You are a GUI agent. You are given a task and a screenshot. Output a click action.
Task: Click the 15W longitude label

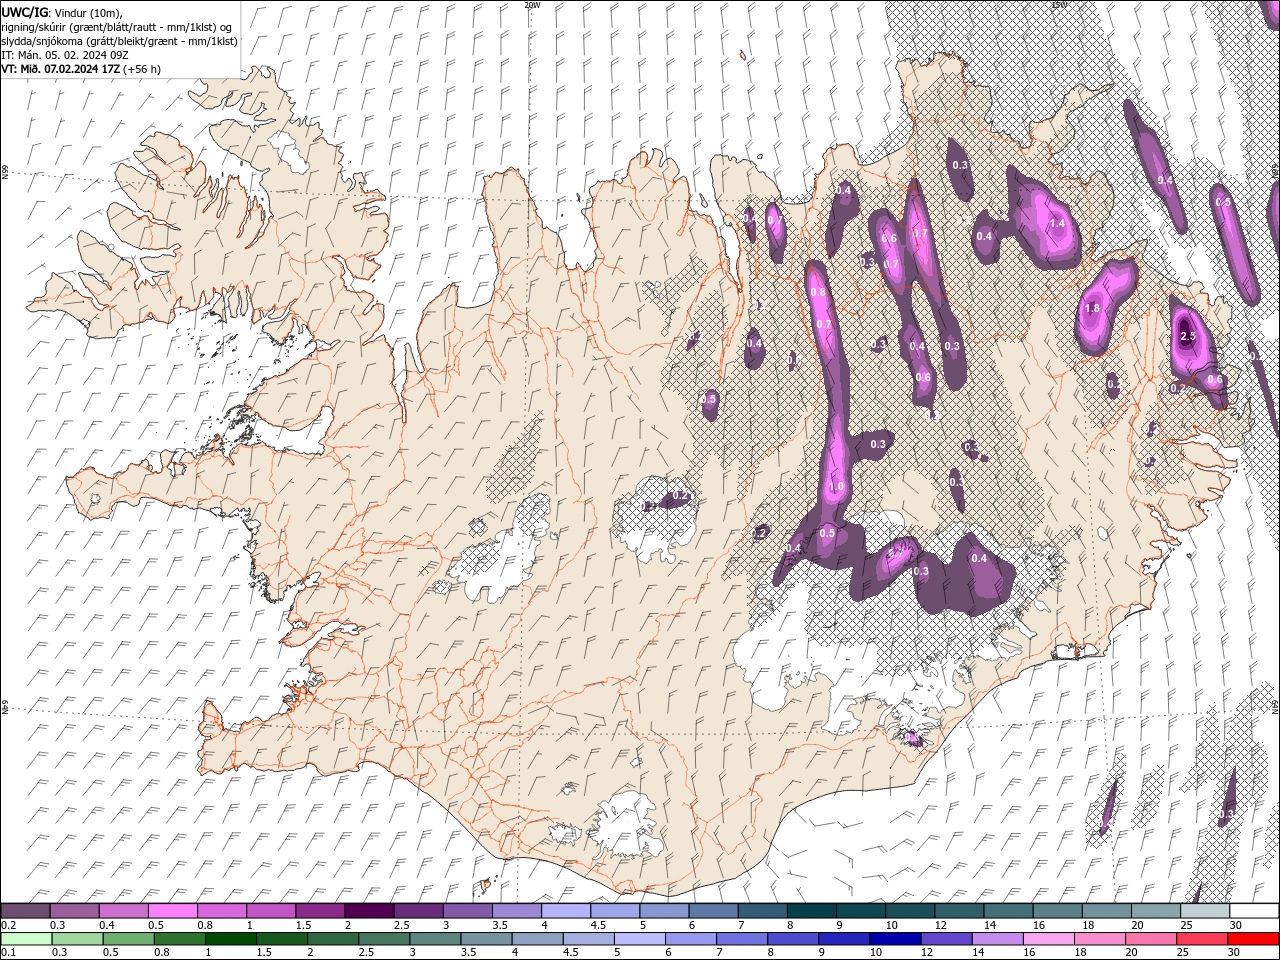tap(1059, 5)
